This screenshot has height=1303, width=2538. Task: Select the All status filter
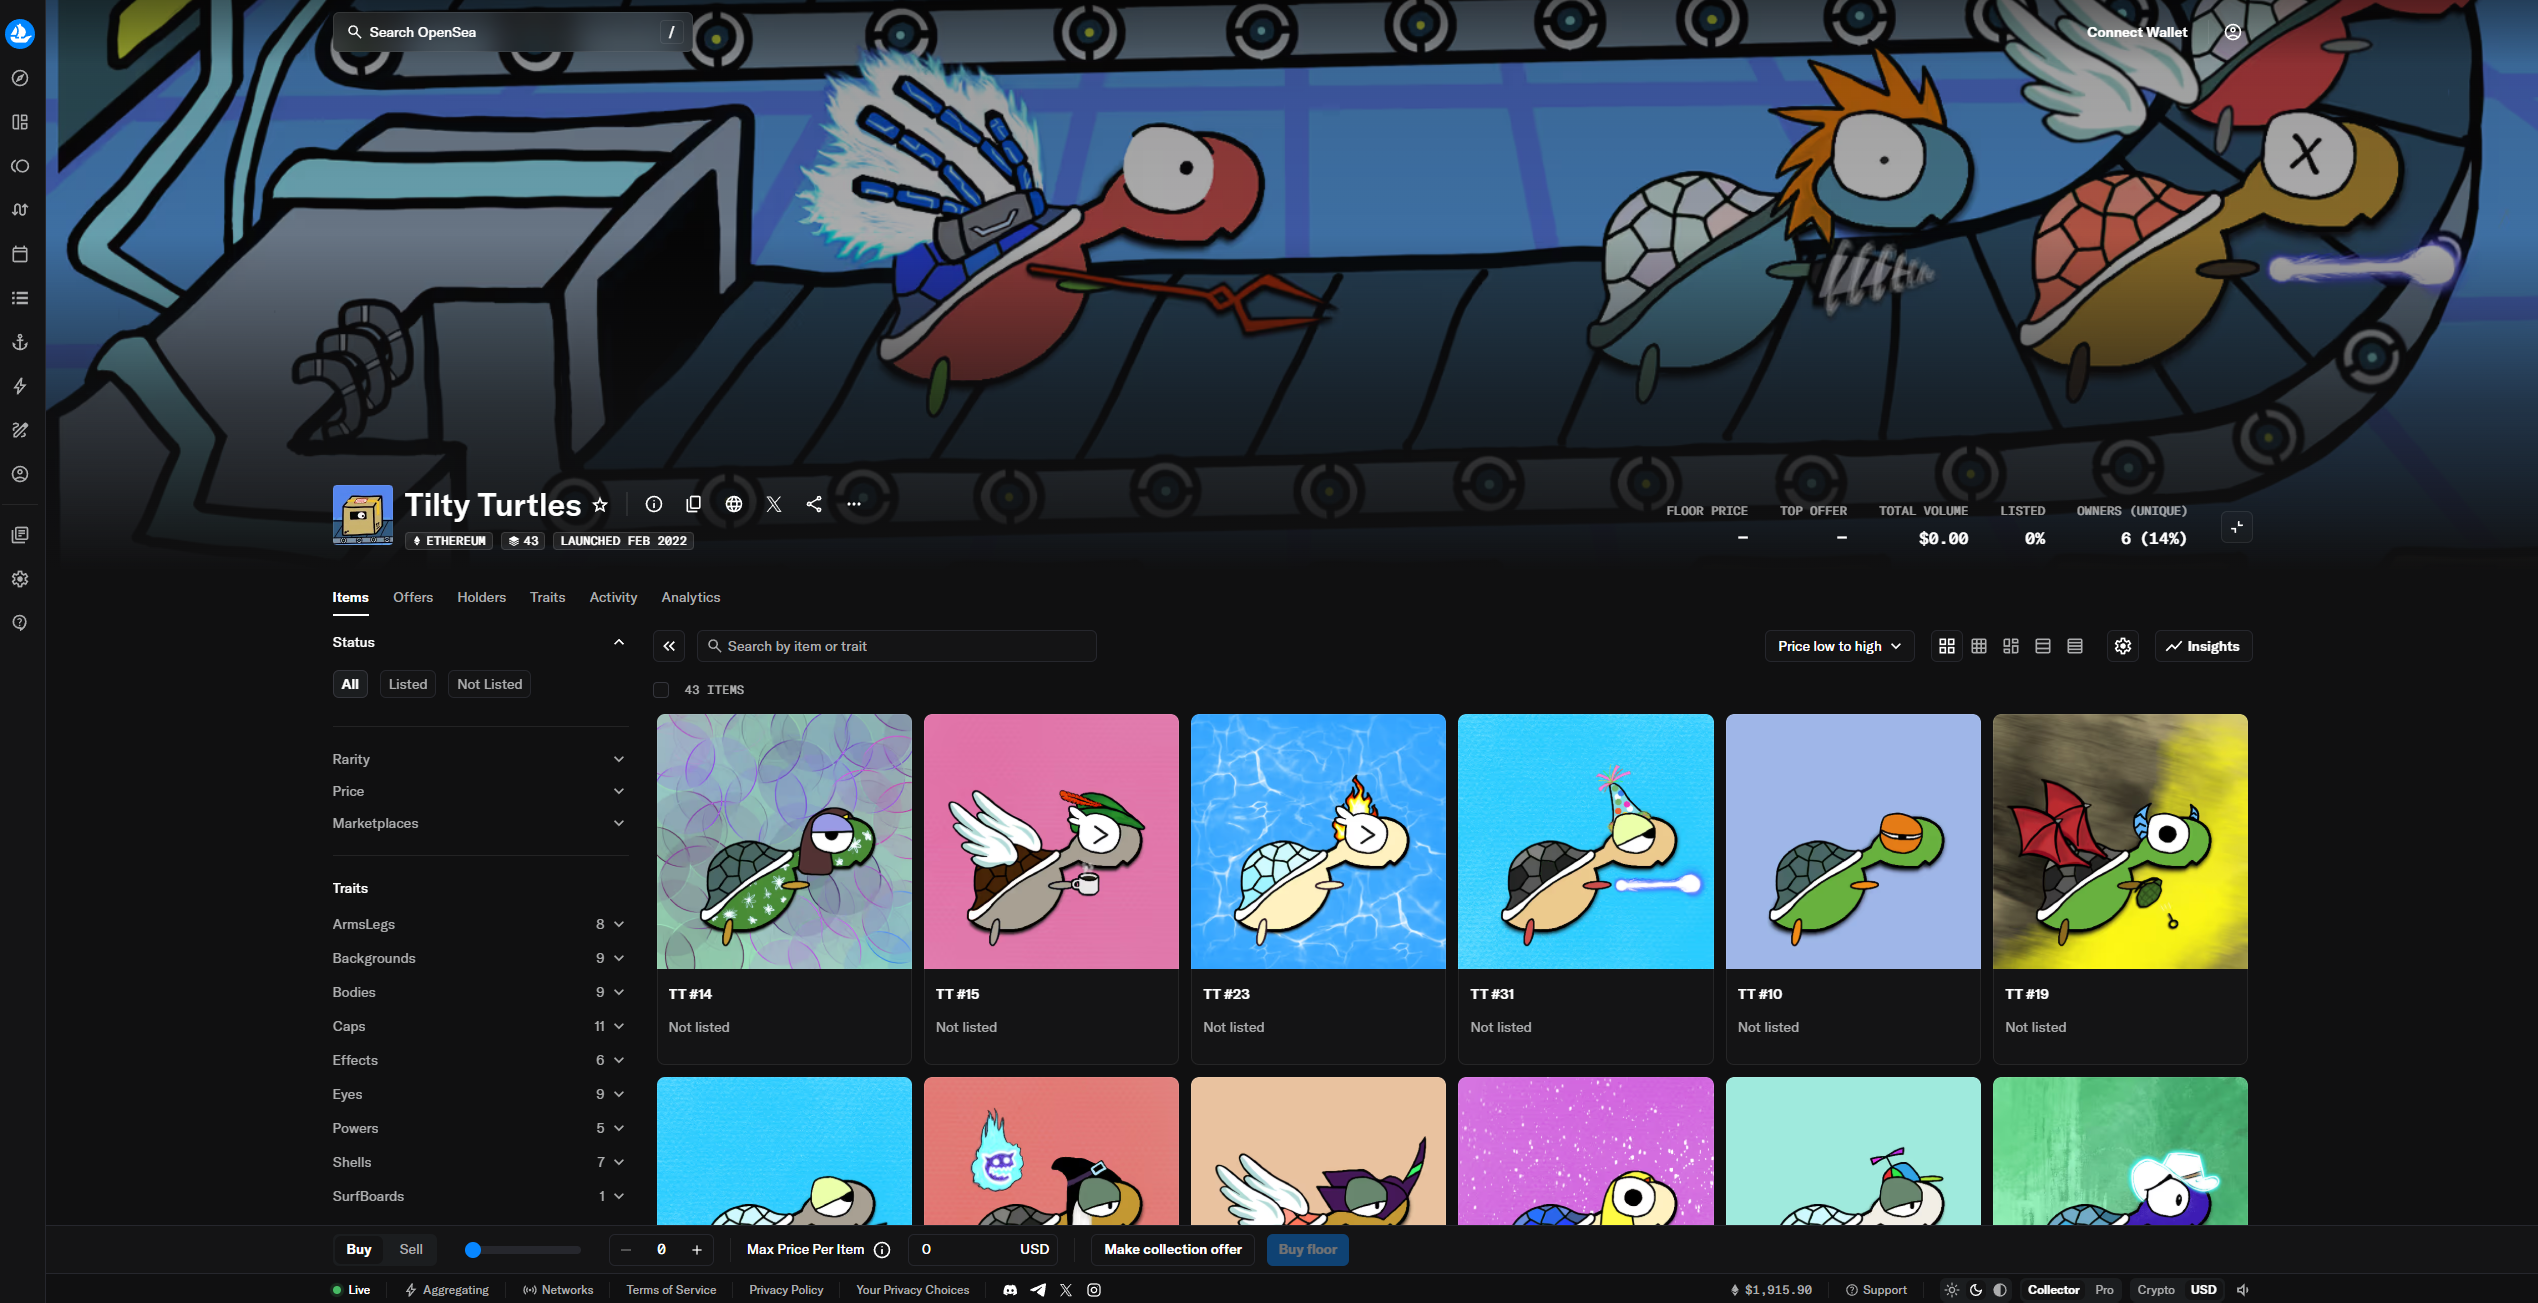[x=350, y=684]
